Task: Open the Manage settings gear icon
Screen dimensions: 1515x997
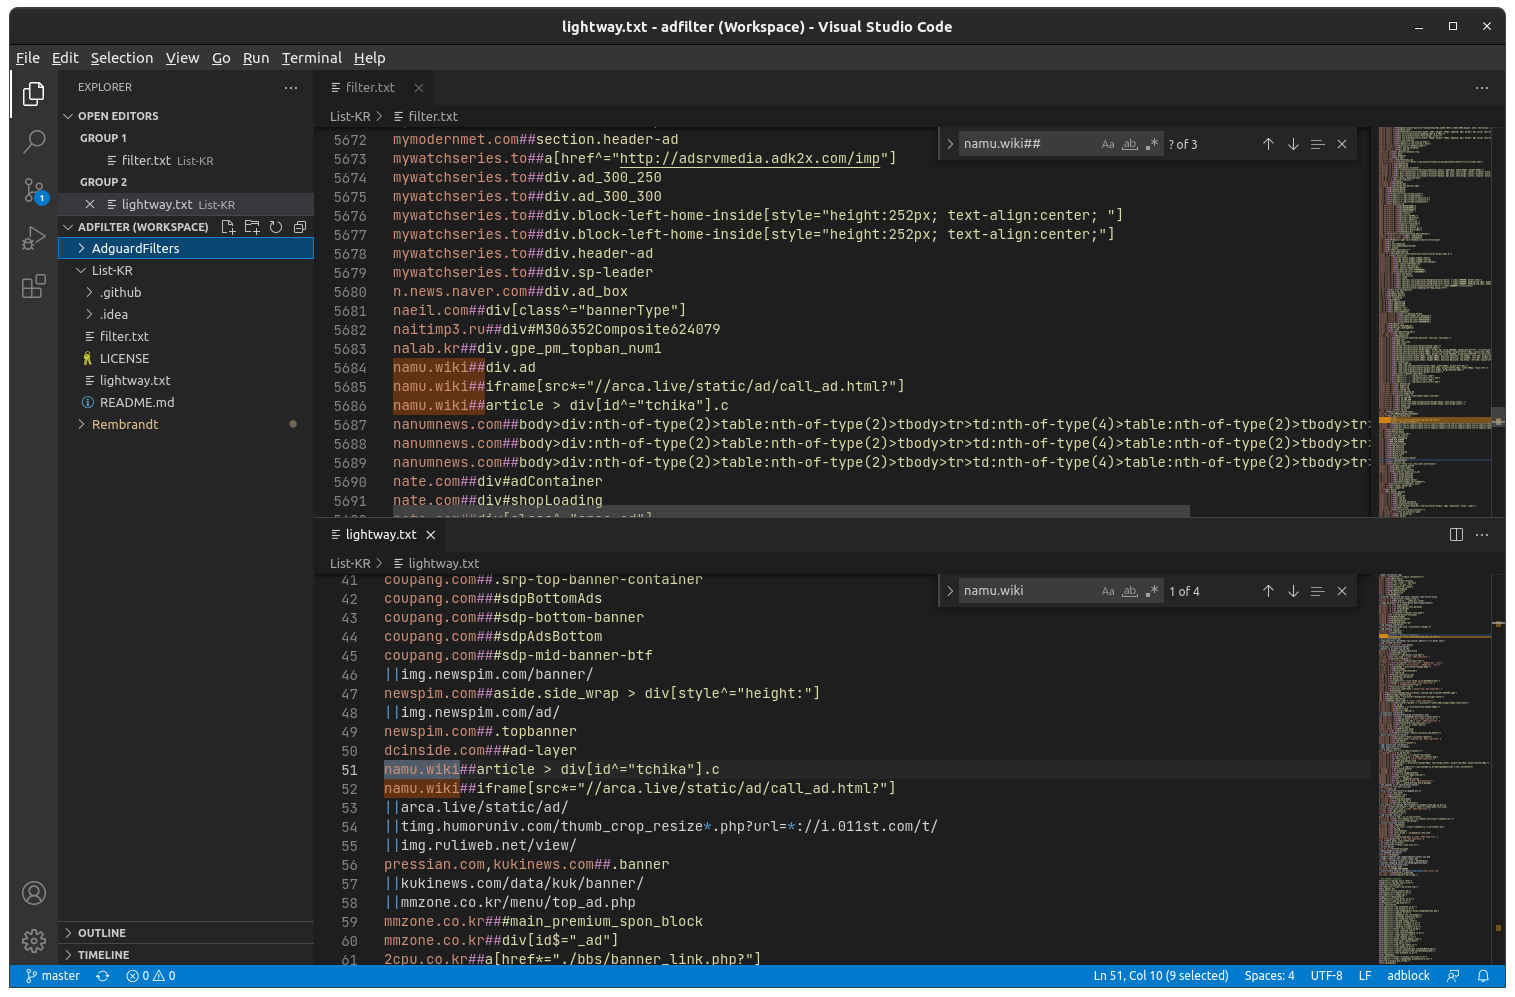Action: (33, 941)
